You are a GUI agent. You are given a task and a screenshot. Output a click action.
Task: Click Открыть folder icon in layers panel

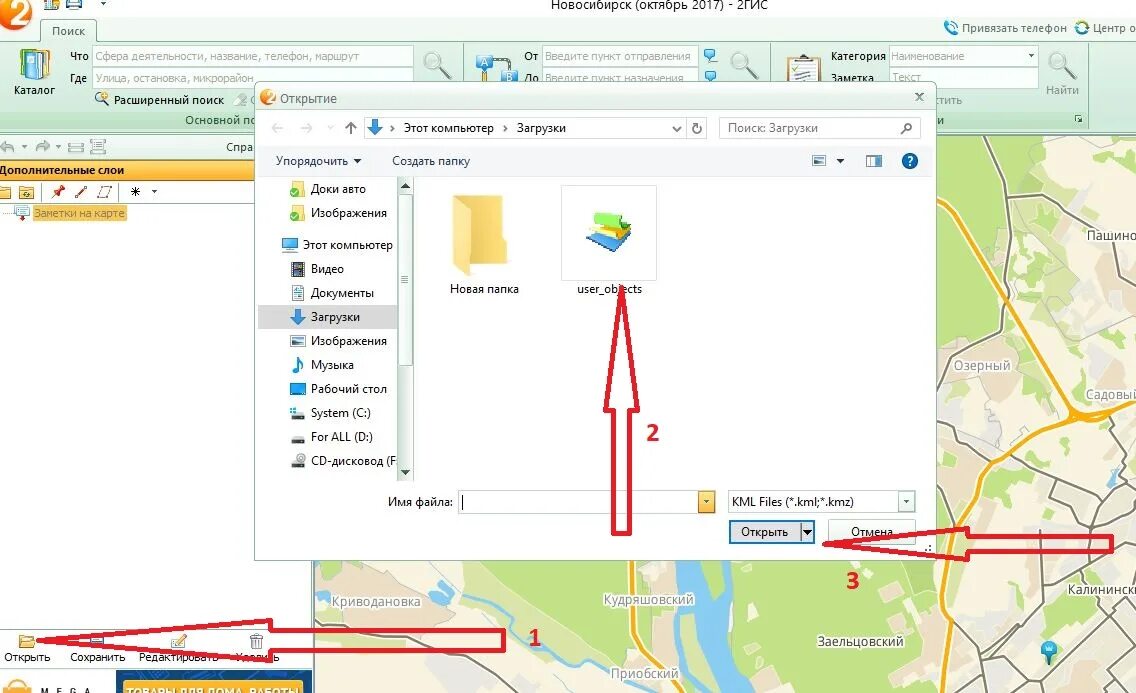[x=27, y=642]
